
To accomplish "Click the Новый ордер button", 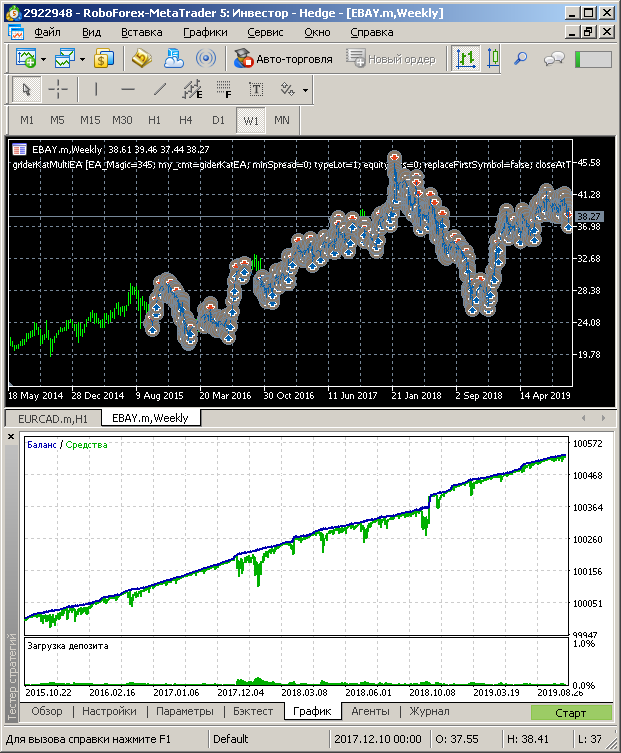I will tap(391, 59).
